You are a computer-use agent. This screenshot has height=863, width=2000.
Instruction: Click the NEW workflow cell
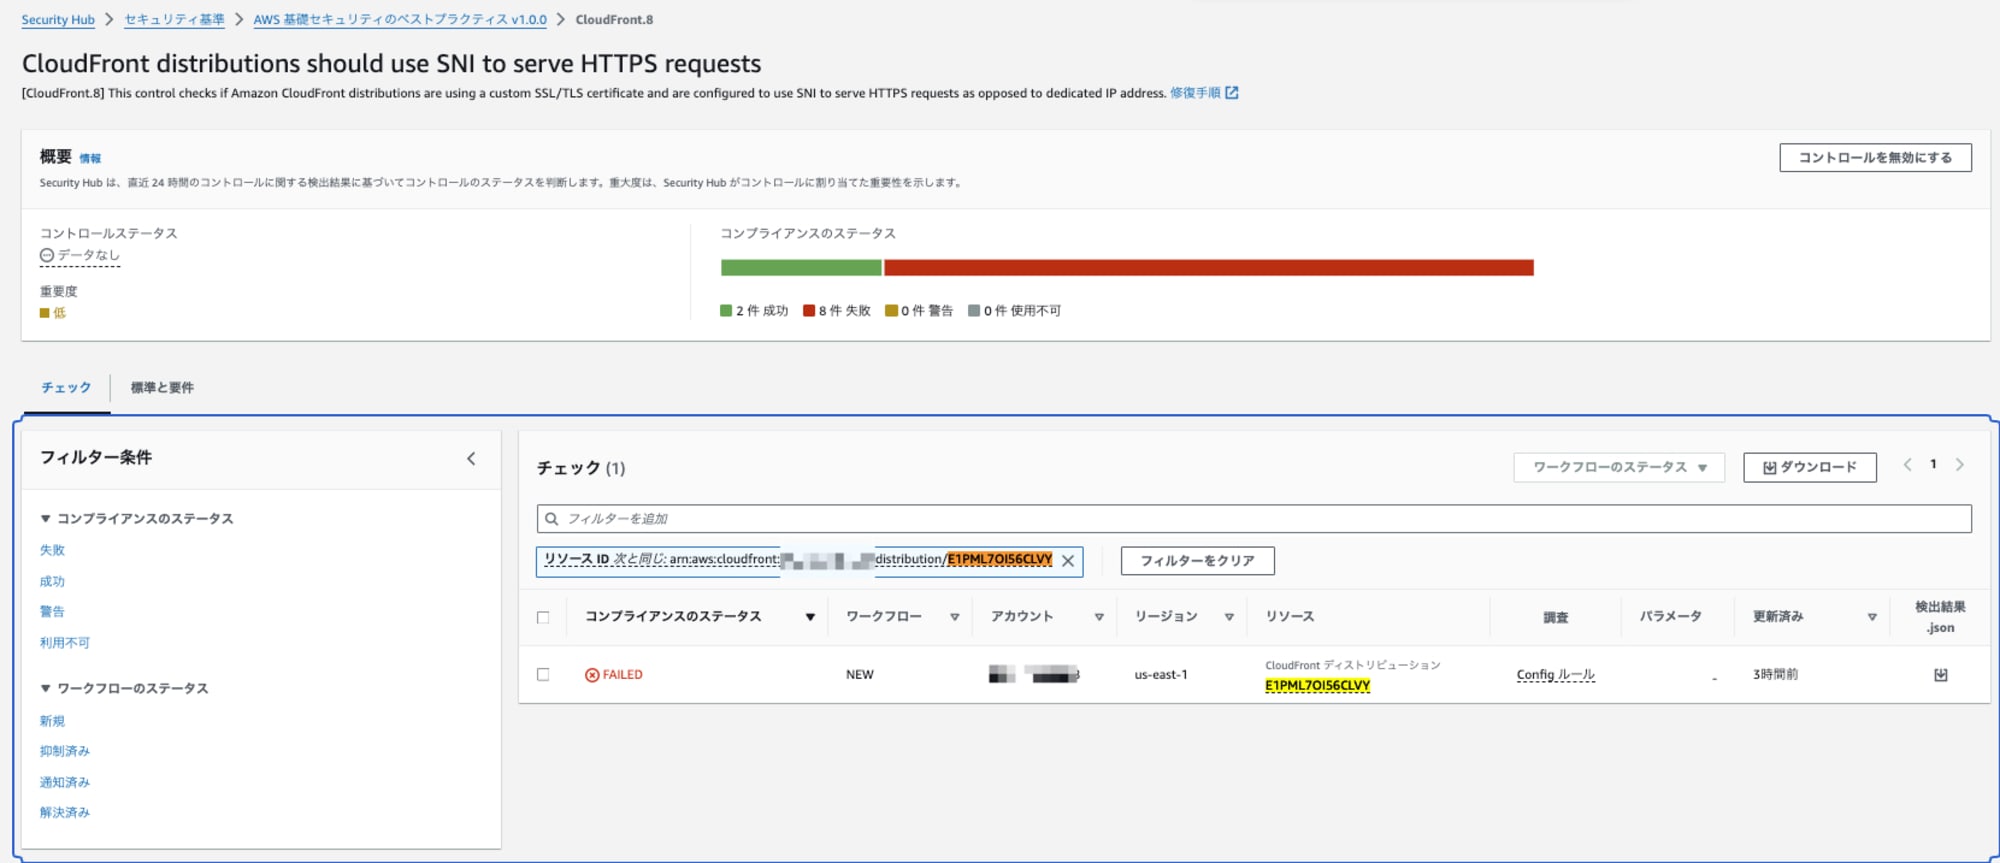pyautogui.click(x=860, y=675)
